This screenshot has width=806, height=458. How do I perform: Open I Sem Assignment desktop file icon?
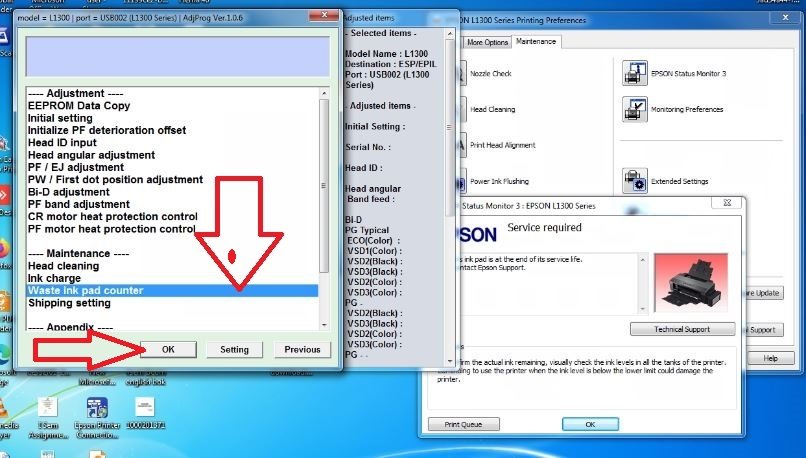pyautogui.click(x=48, y=418)
